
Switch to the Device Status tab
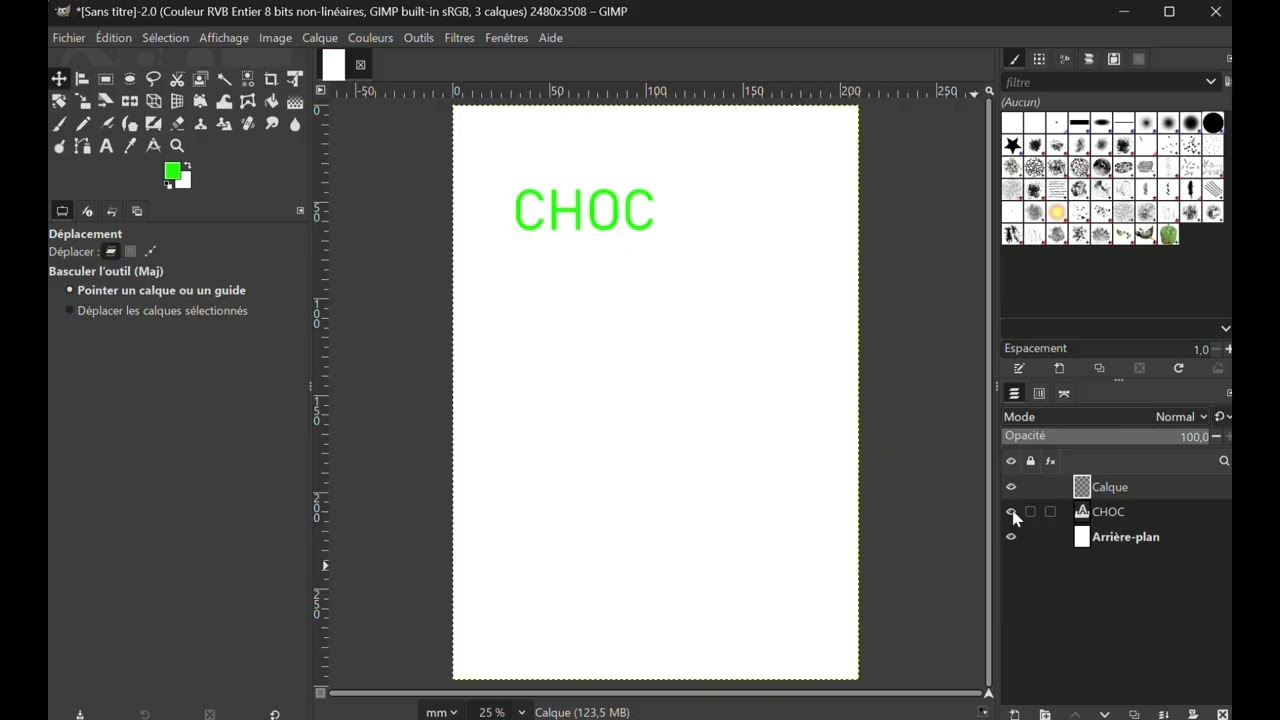tap(87, 211)
